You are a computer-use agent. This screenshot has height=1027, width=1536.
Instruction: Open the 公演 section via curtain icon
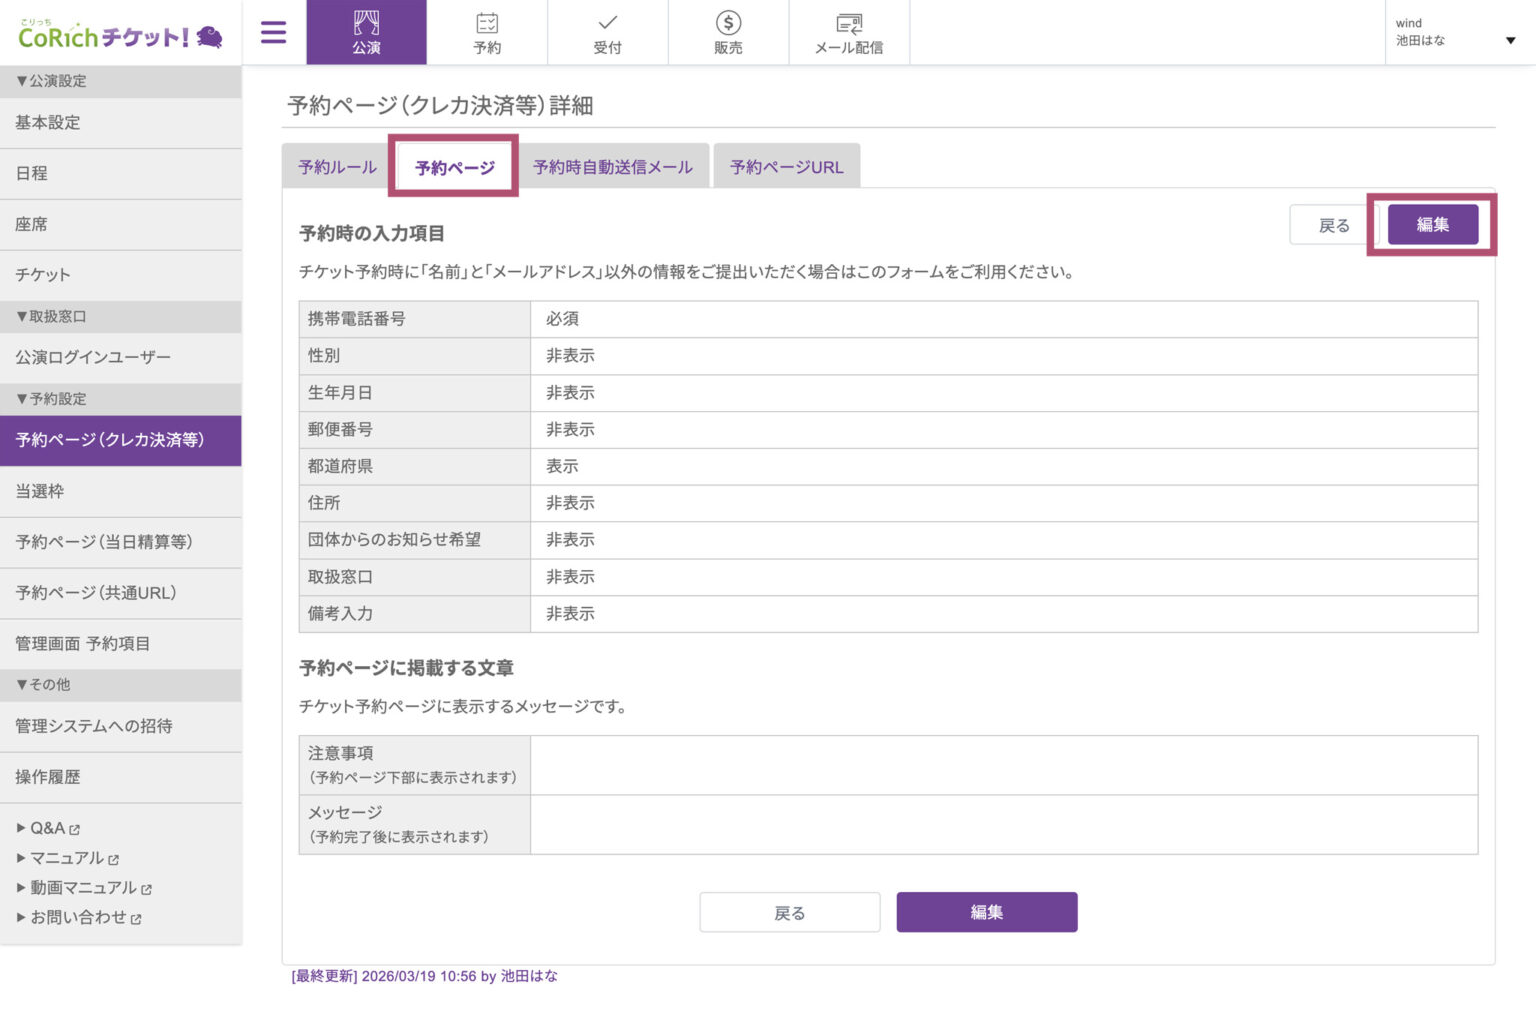(x=366, y=32)
